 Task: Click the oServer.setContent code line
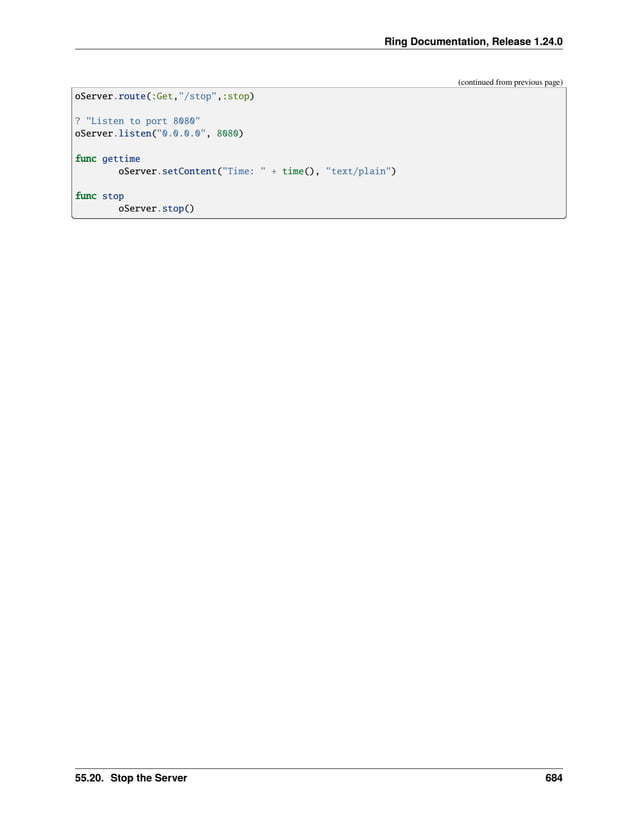click(x=257, y=171)
